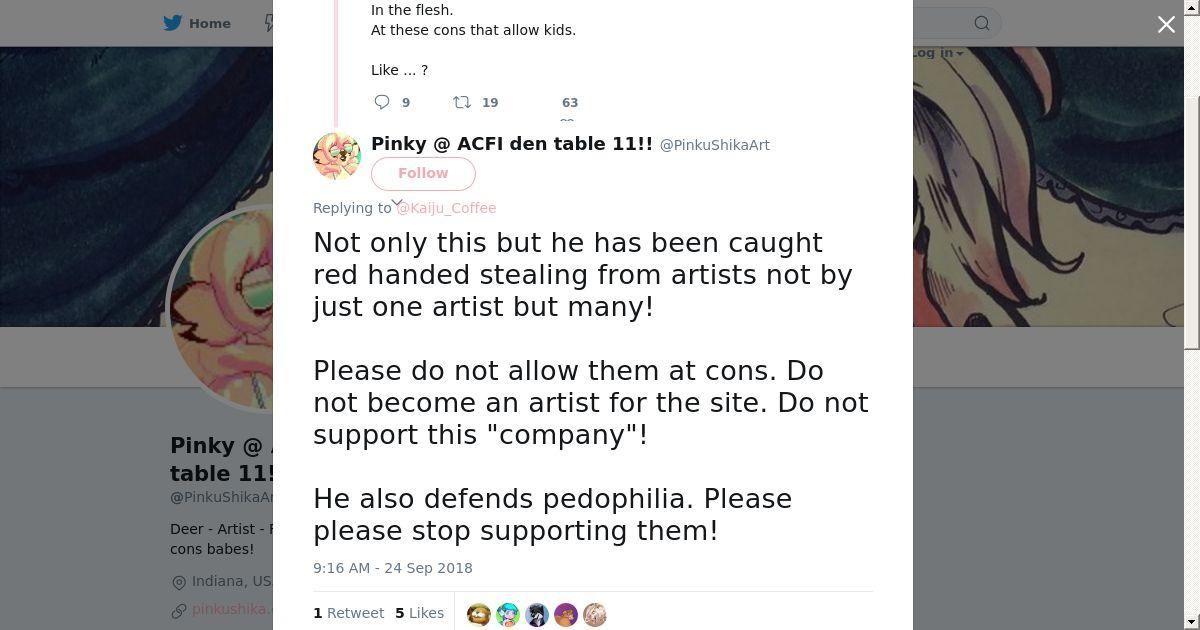The height and width of the screenshot is (630, 1200).
Task: Open Pinky's avatar next to the tweet
Action: click(337, 156)
